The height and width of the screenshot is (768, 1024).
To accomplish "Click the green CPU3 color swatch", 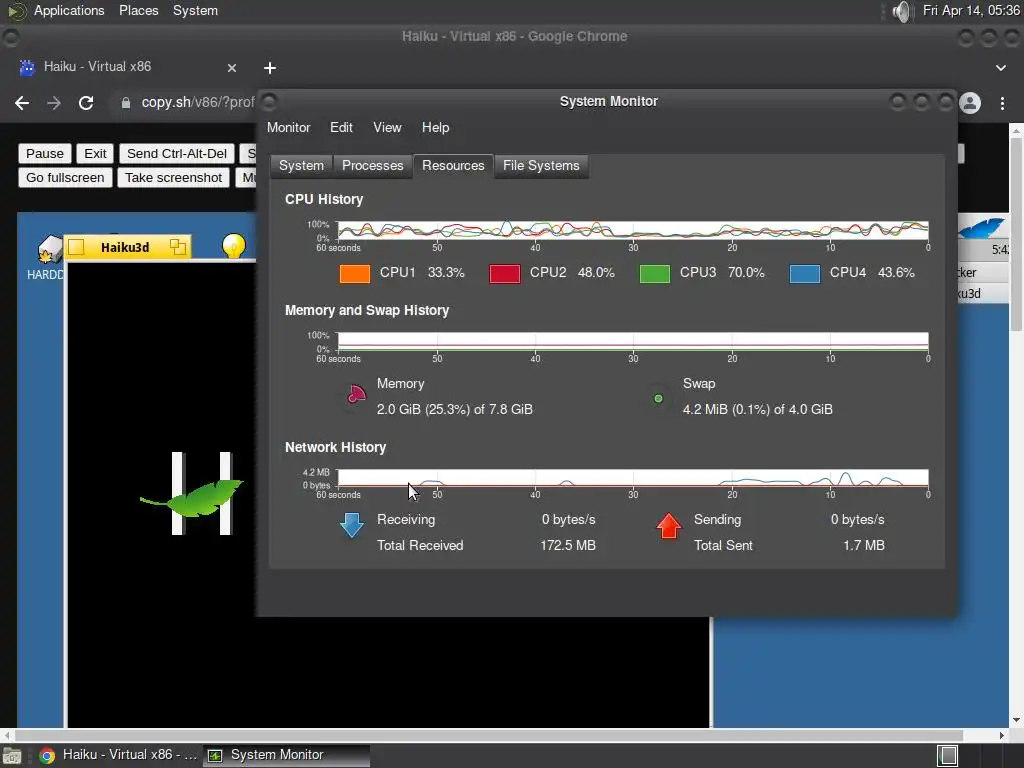I will pos(655,273).
